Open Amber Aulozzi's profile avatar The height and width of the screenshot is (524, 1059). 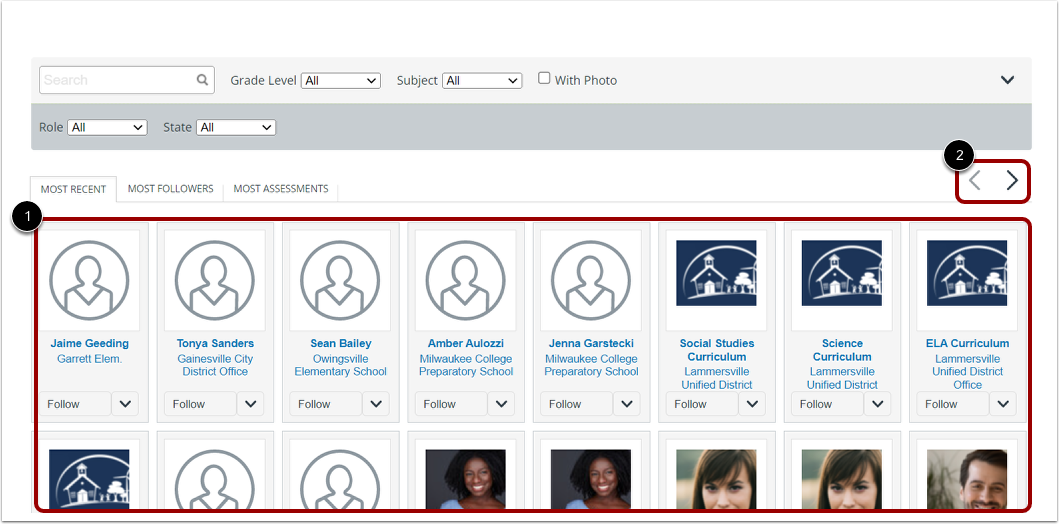click(x=466, y=280)
